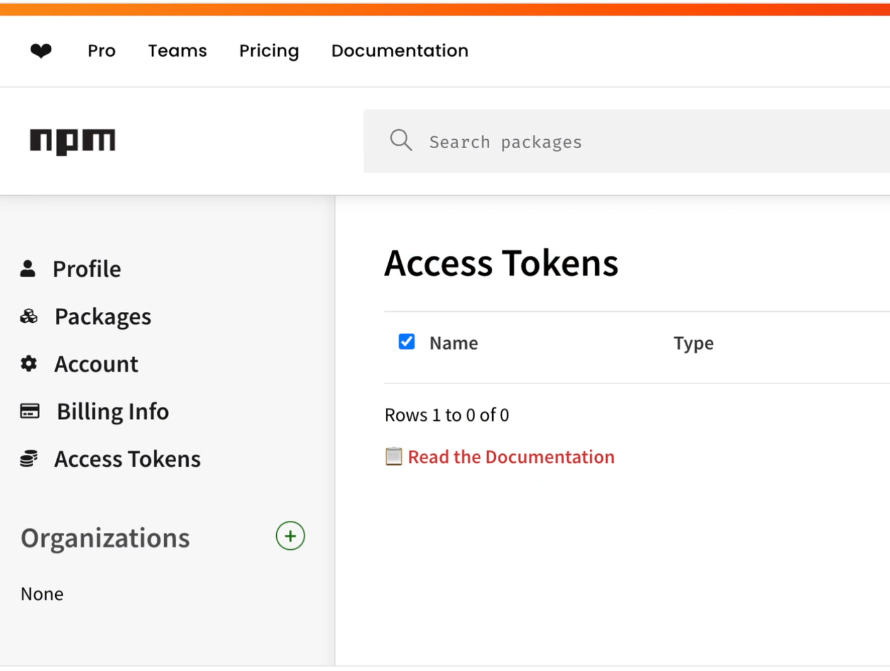Click the person icon next to Profile

27,268
